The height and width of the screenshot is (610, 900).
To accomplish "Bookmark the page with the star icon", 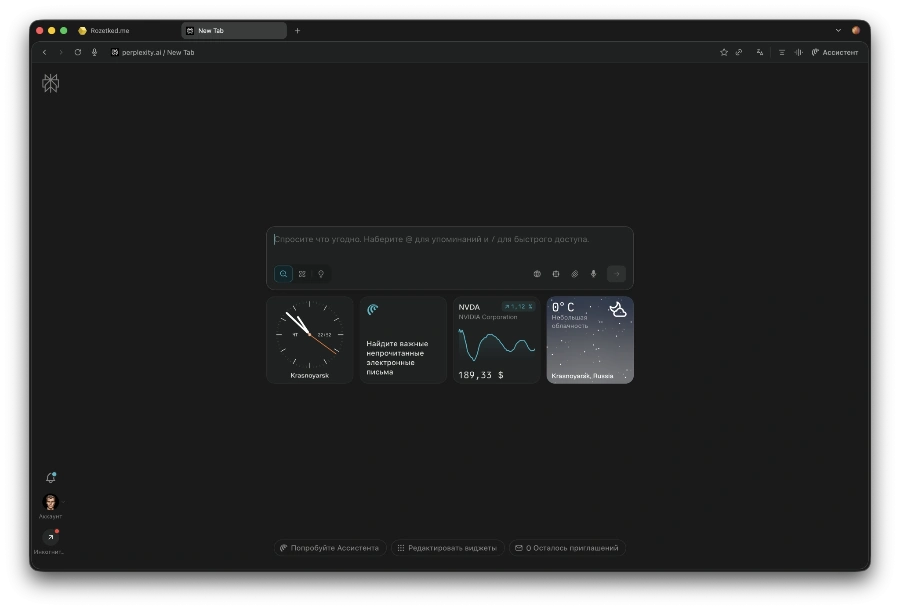I will [x=724, y=52].
